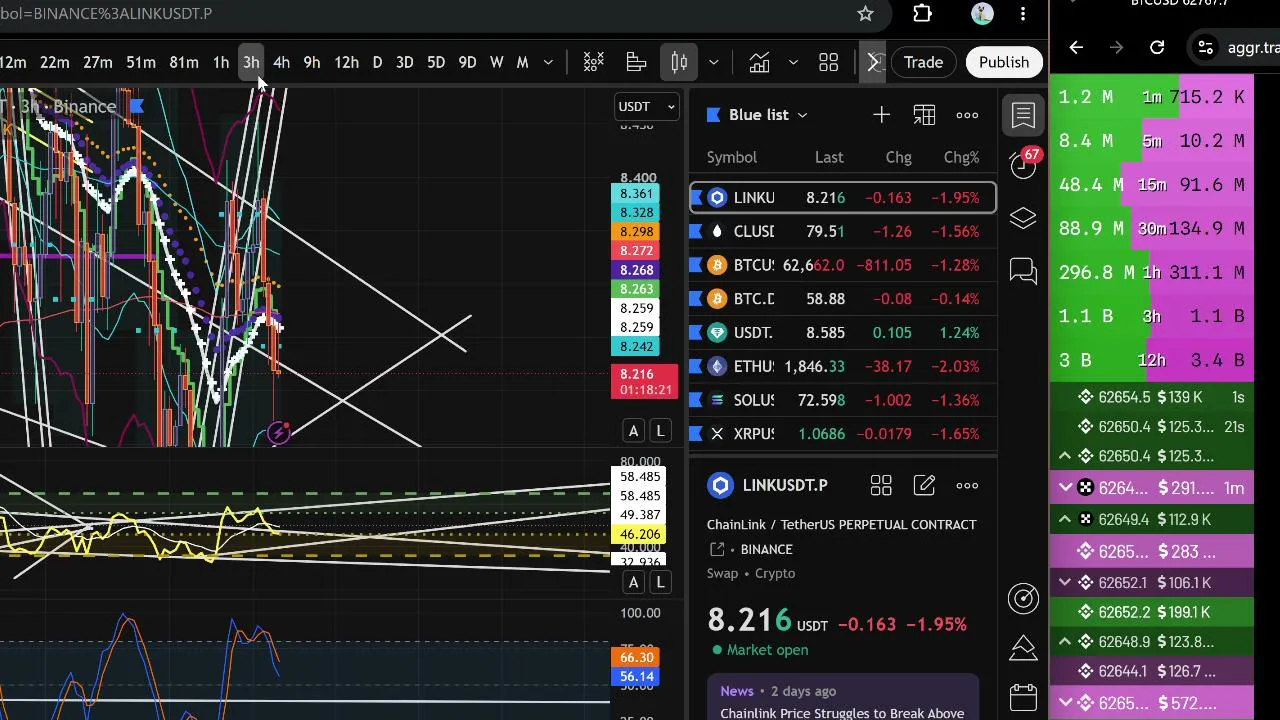1280x720 pixels.
Task: Sort watchlist by Symbol column
Action: coord(732,157)
